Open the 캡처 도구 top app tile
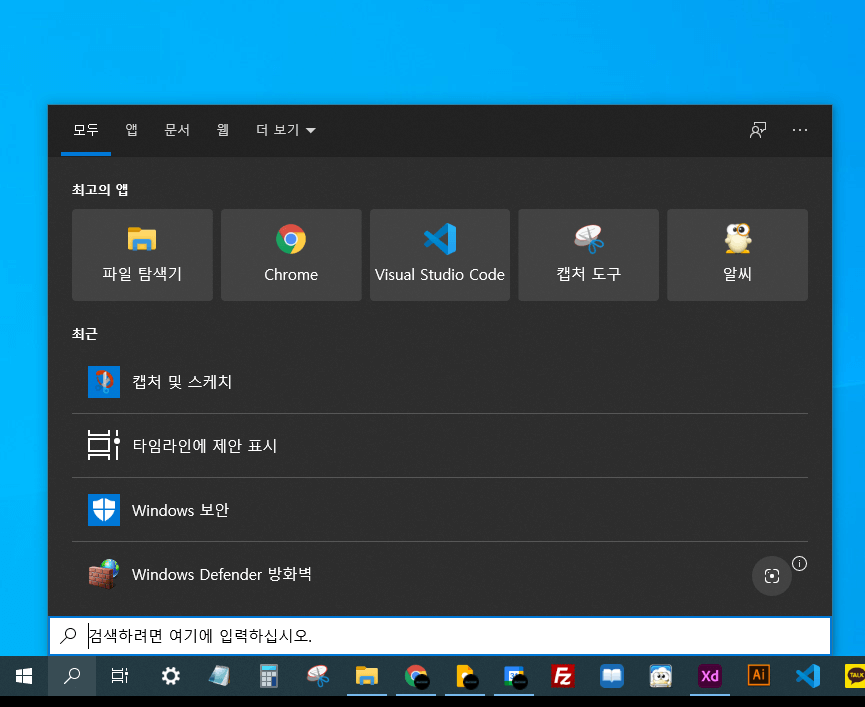Screen dimensions: 865x707 589,255
